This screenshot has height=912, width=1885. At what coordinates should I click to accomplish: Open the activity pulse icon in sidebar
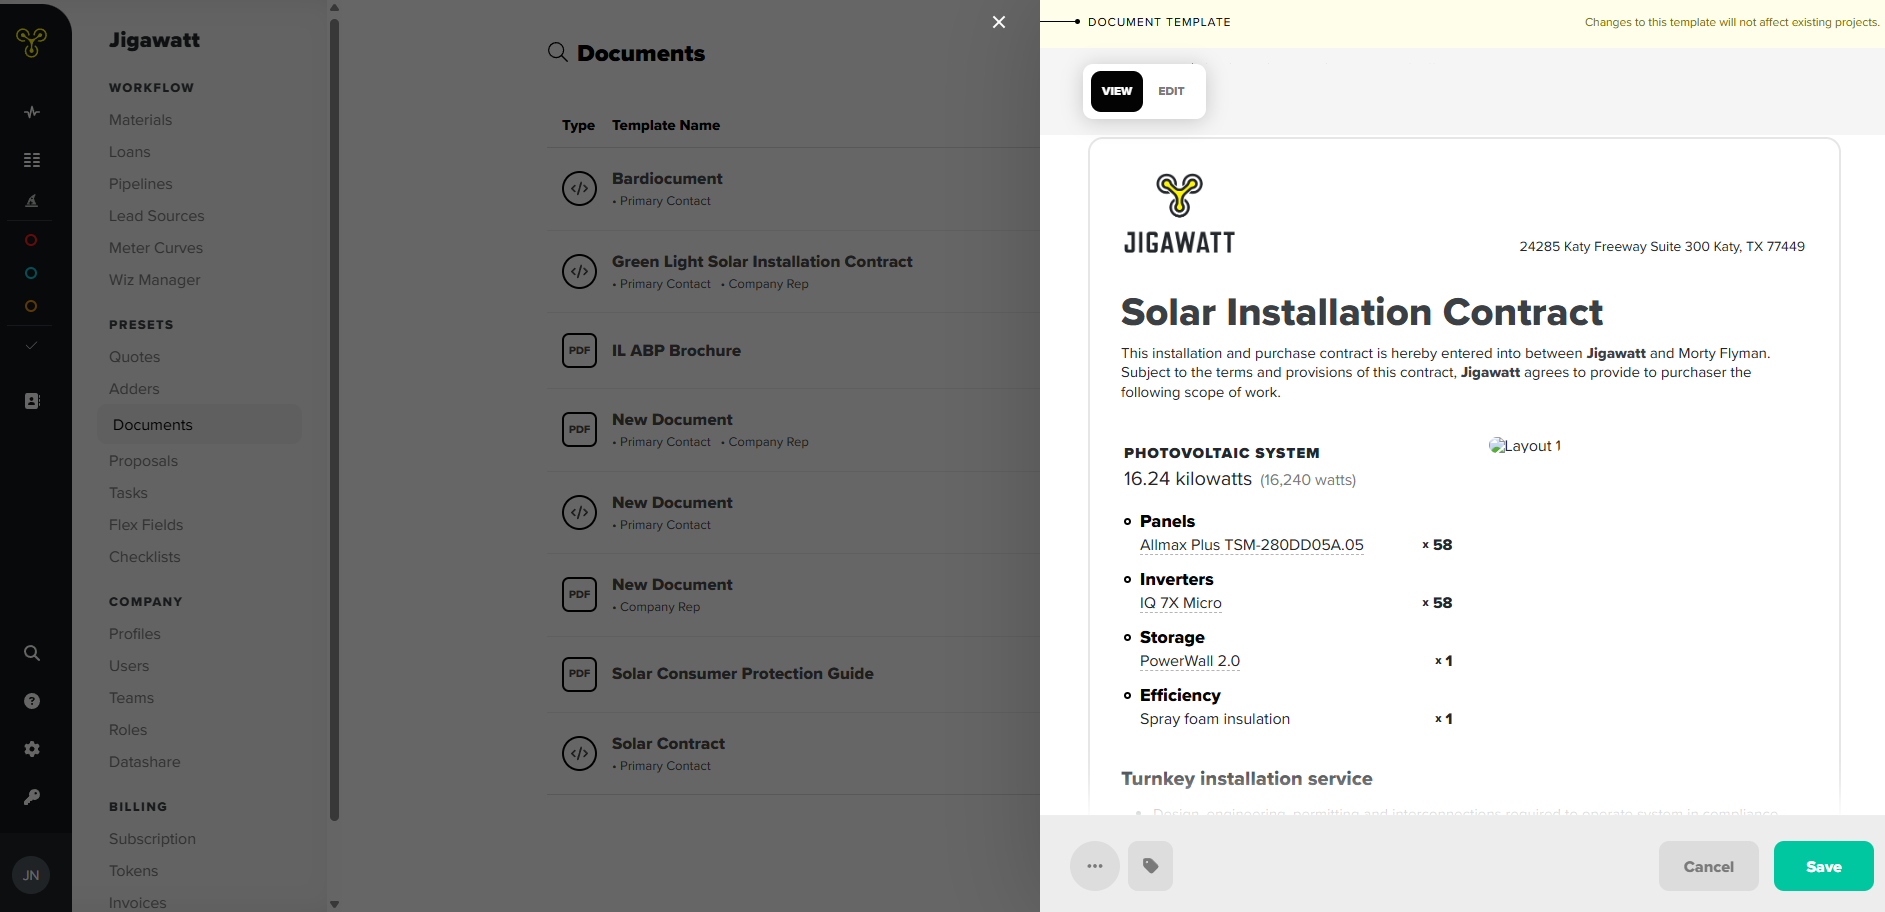click(32, 112)
